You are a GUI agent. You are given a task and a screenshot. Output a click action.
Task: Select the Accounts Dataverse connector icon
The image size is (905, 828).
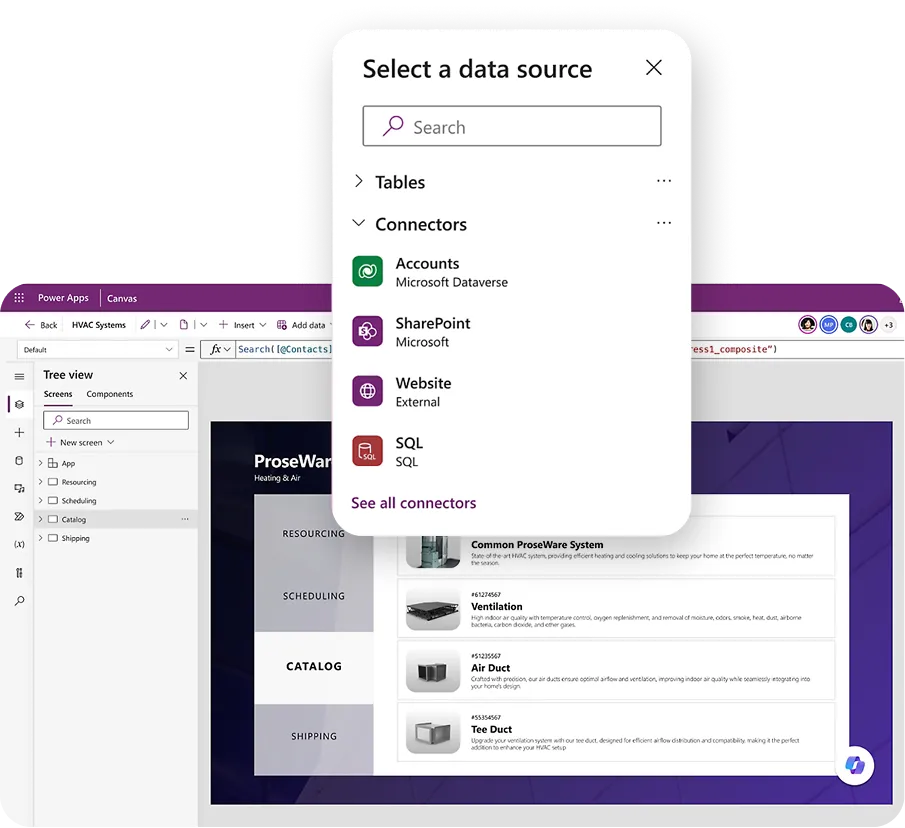pos(367,271)
